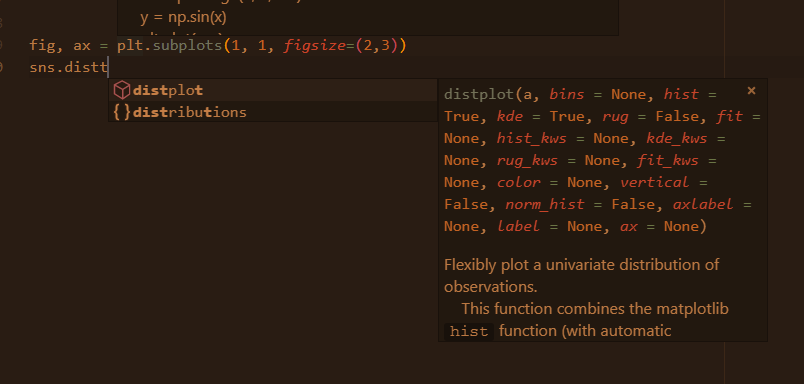Image resolution: width=804 pixels, height=384 pixels.
Task: Click 'axlabel' parameter in signature
Action: pyautogui.click(x=703, y=205)
